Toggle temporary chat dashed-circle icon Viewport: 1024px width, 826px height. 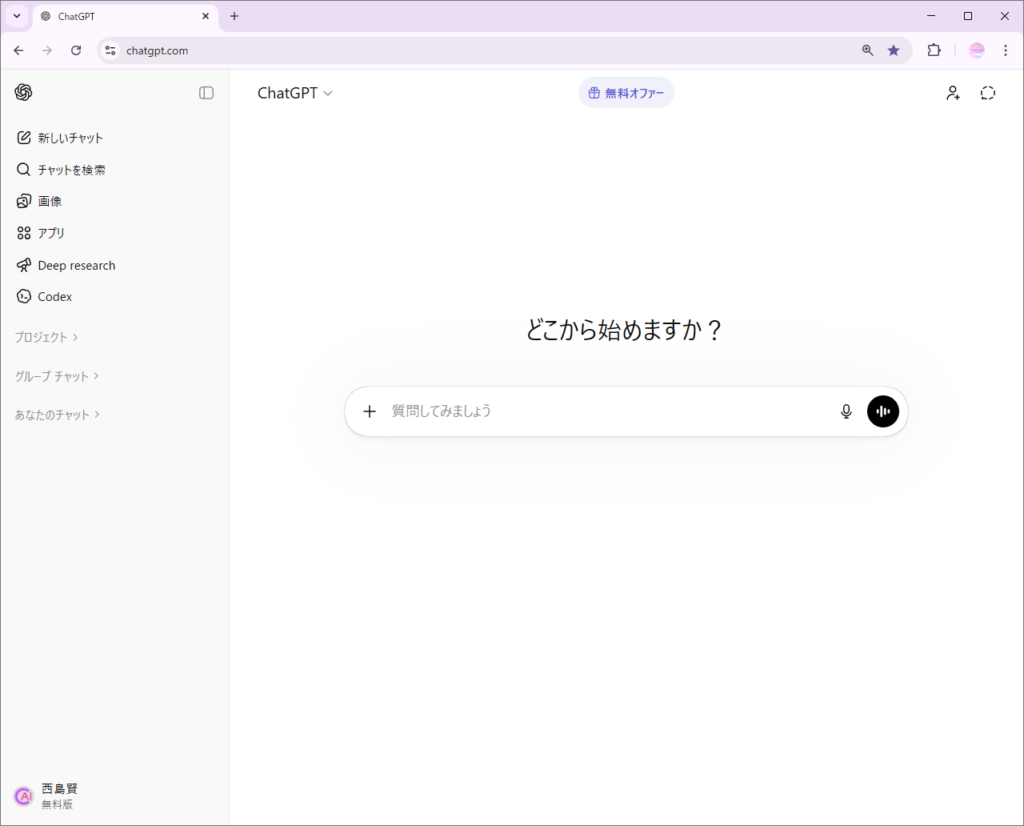pyautogui.click(x=988, y=93)
